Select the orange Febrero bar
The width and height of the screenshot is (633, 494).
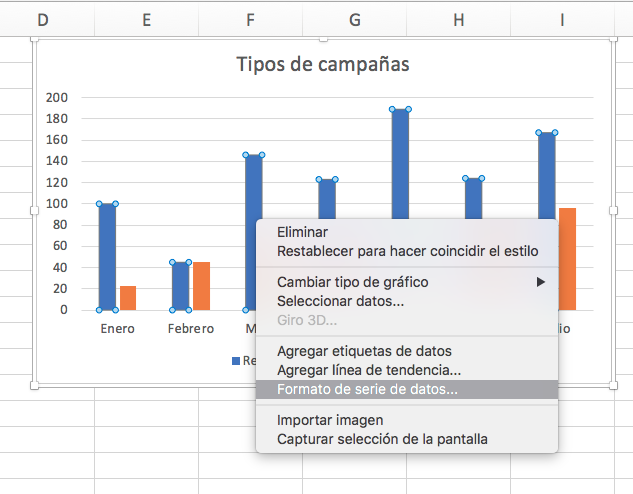[x=201, y=286]
